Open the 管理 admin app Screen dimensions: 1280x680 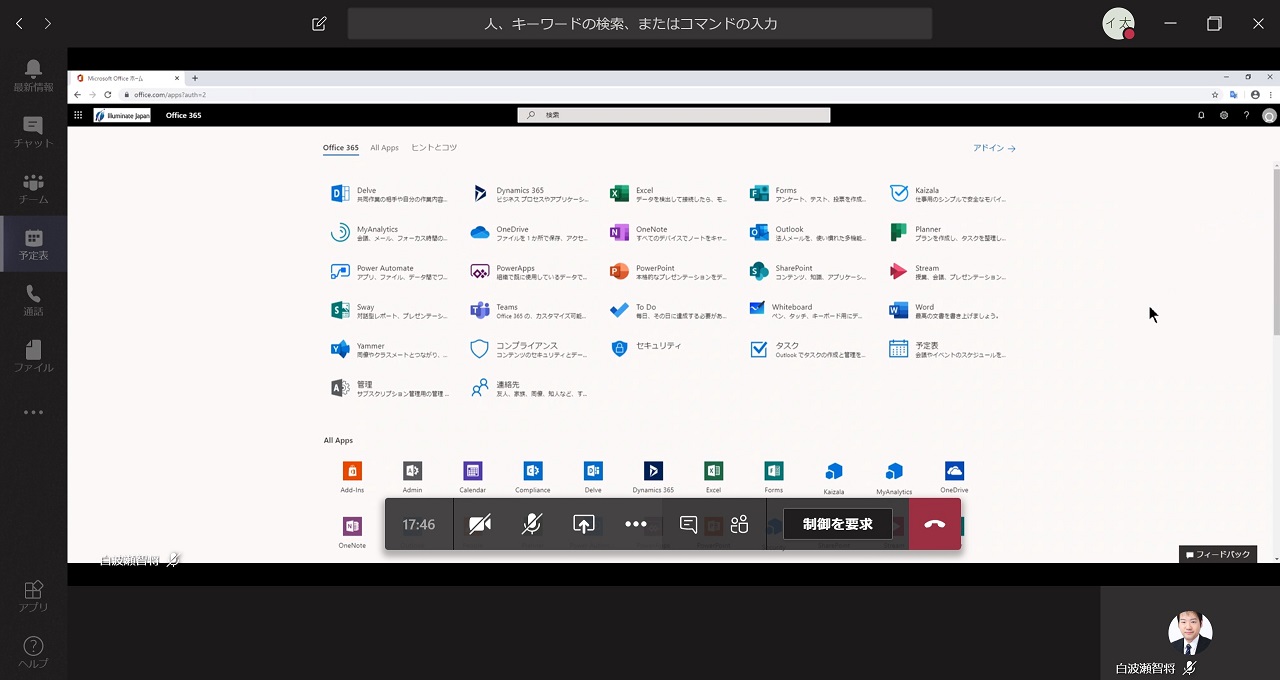coord(388,389)
